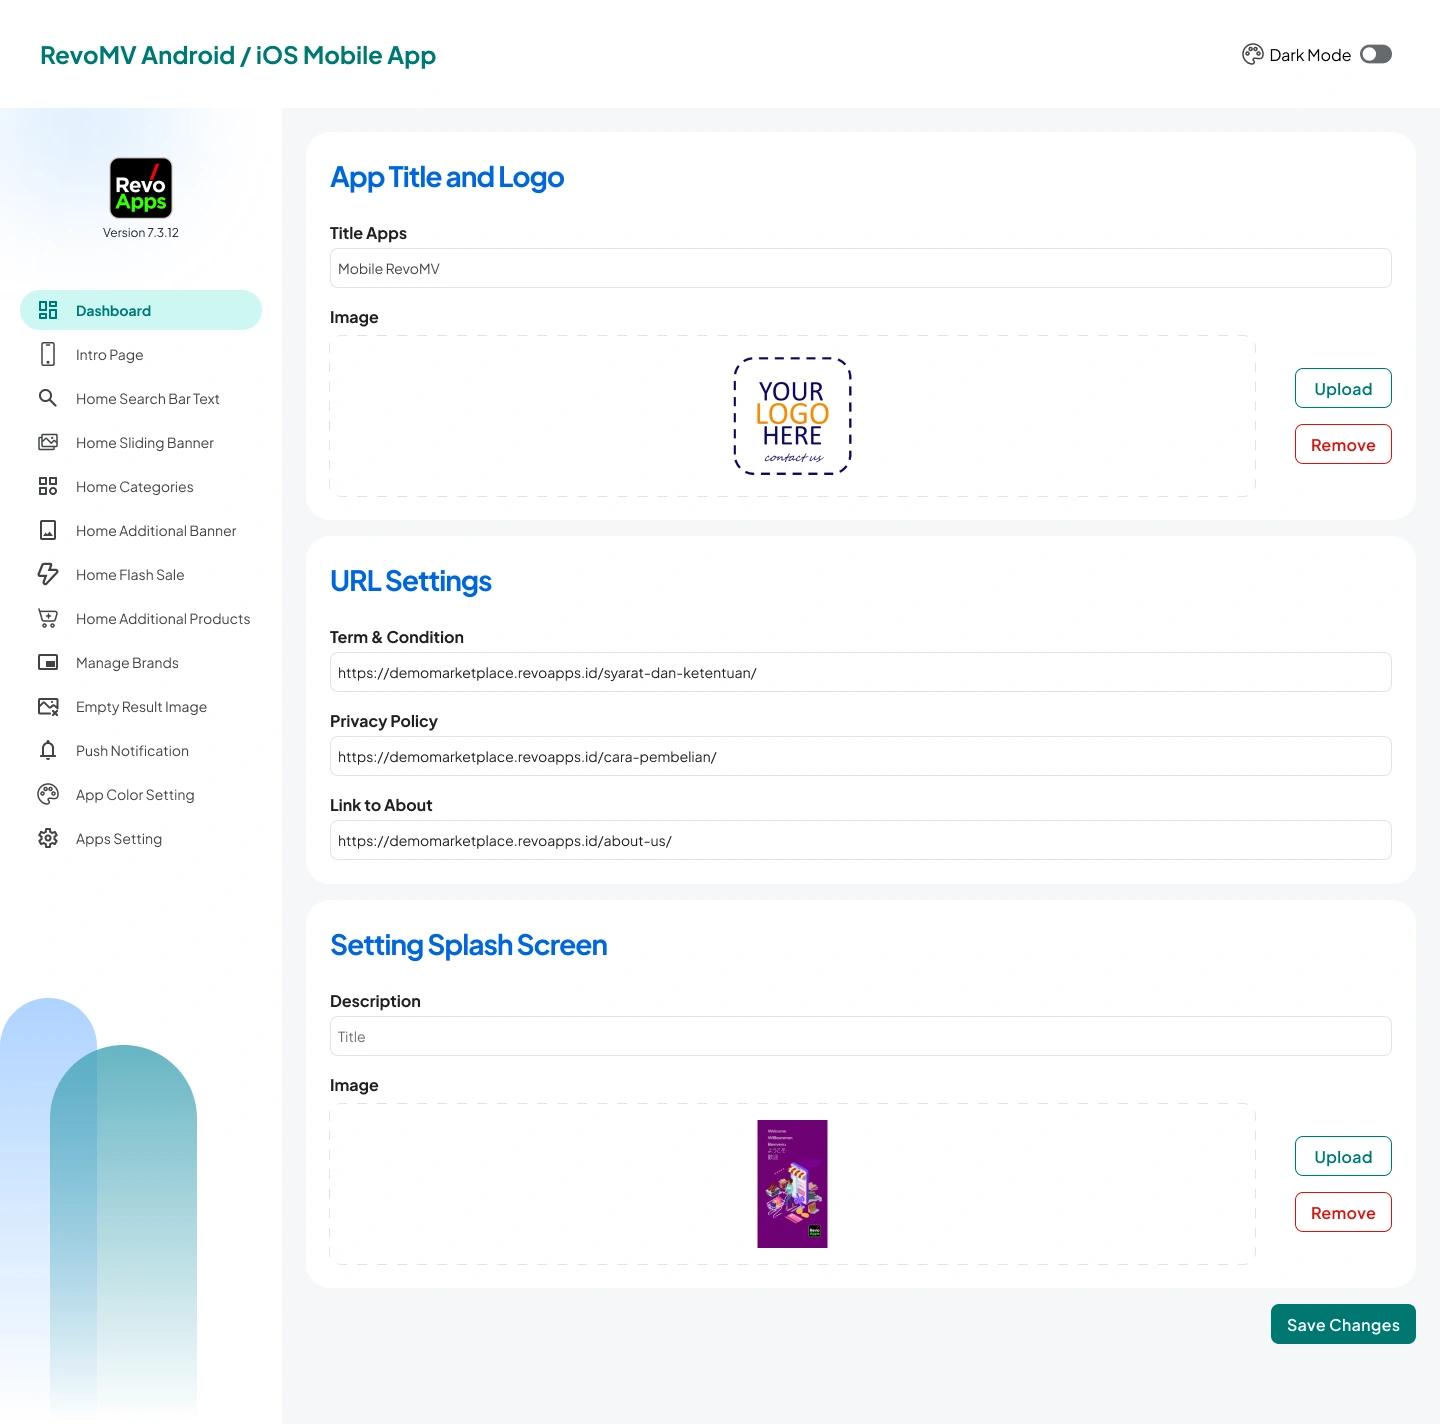Screen dimensions: 1440x1424
Task: Focus the Title Apps input field
Action: coord(861,268)
